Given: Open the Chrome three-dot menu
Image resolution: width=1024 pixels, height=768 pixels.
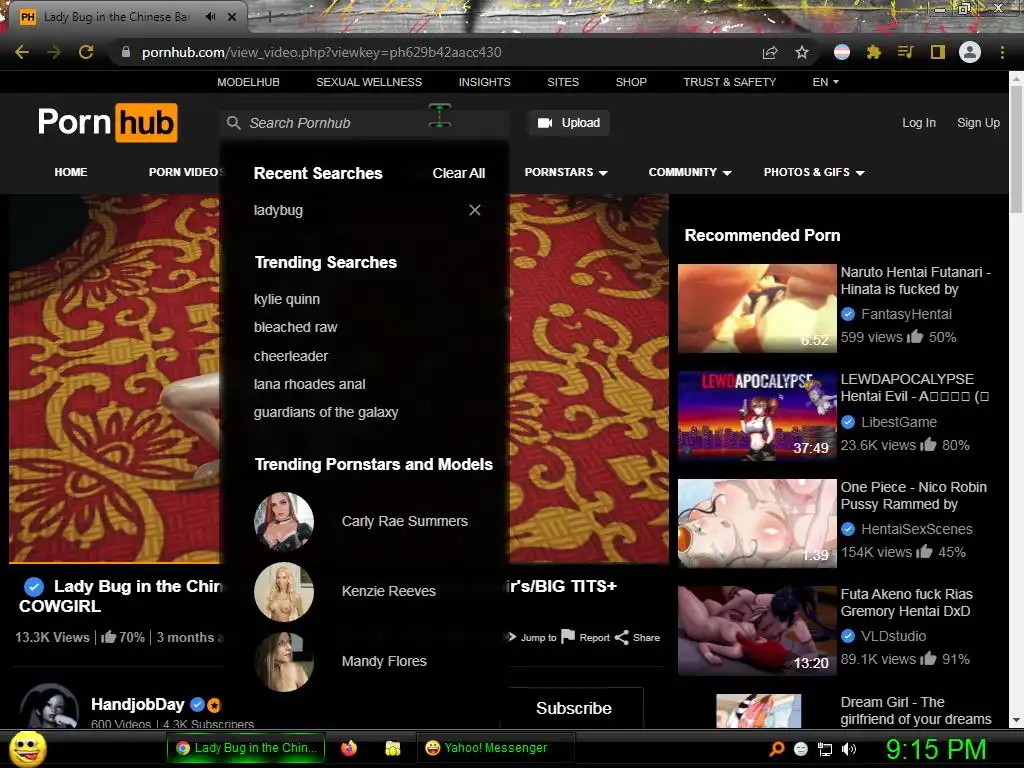Looking at the screenshot, I should click(x=1002, y=52).
